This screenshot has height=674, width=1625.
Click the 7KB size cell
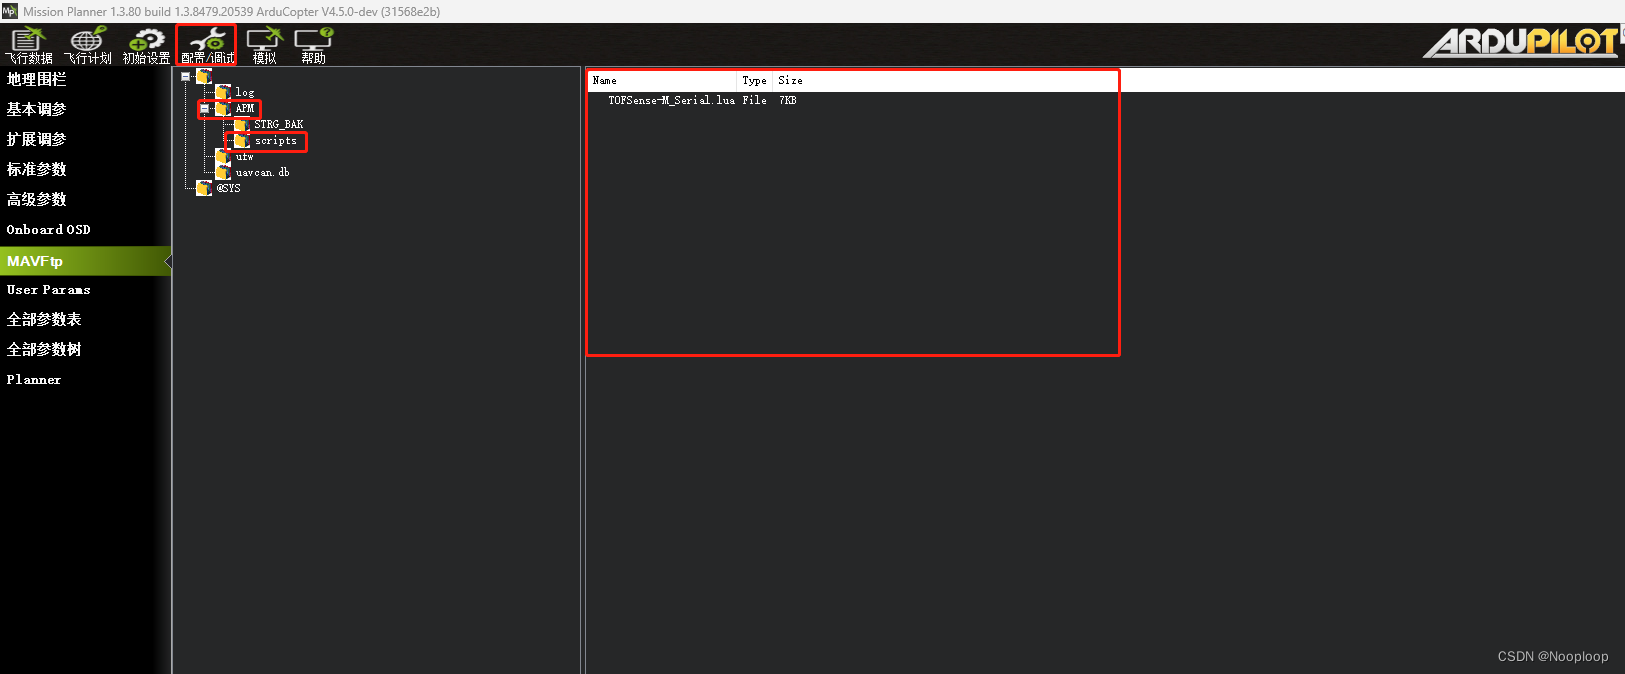(788, 100)
